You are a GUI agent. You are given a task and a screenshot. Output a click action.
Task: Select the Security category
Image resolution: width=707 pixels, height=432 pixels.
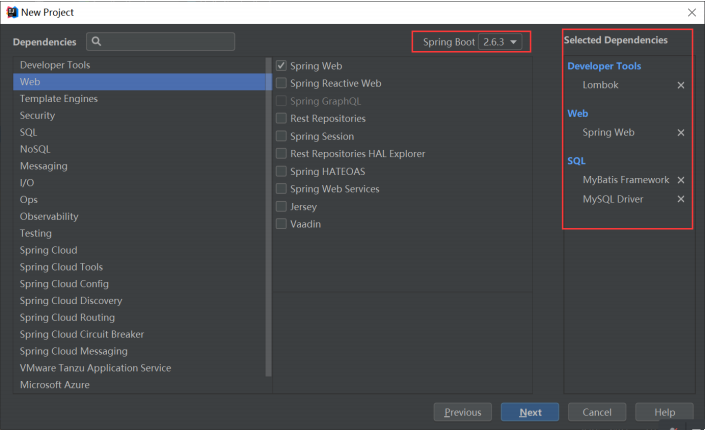(x=140, y=115)
